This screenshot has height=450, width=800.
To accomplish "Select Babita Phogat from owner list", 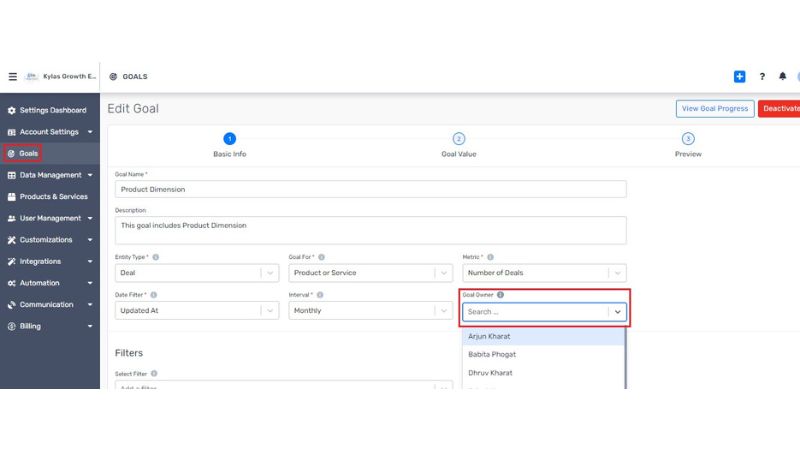I will click(492, 354).
